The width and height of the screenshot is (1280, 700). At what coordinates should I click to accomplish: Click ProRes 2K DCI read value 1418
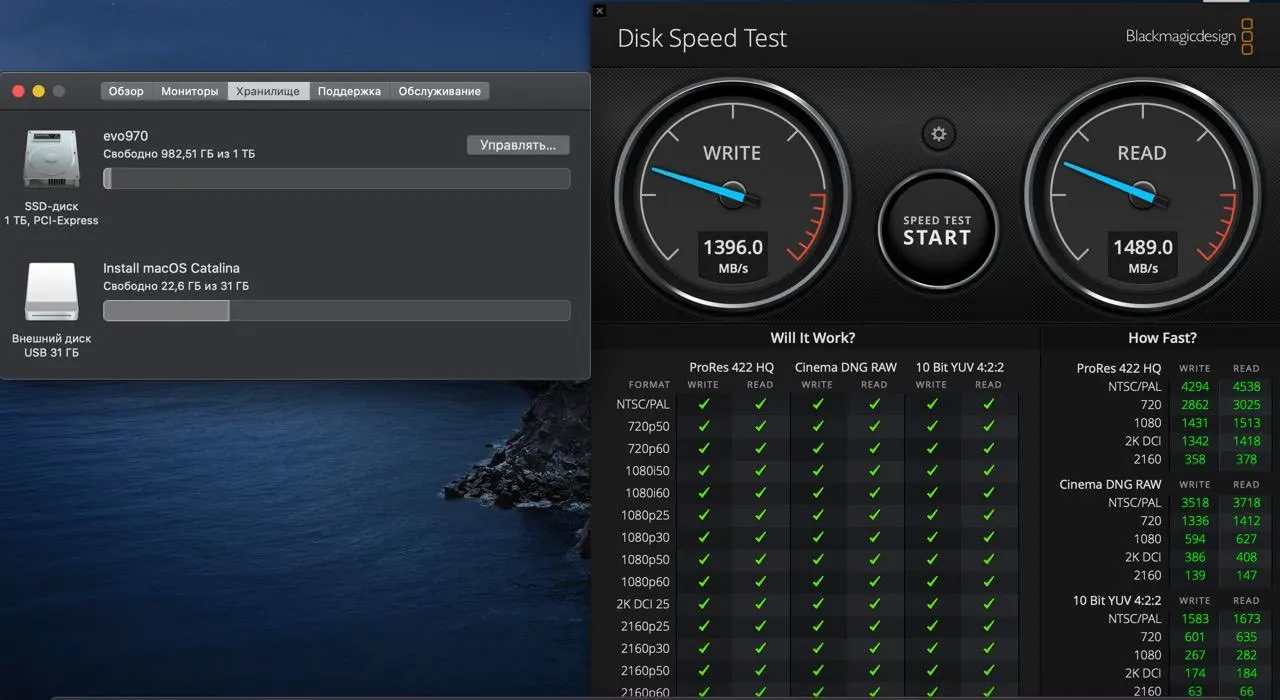(1246, 441)
